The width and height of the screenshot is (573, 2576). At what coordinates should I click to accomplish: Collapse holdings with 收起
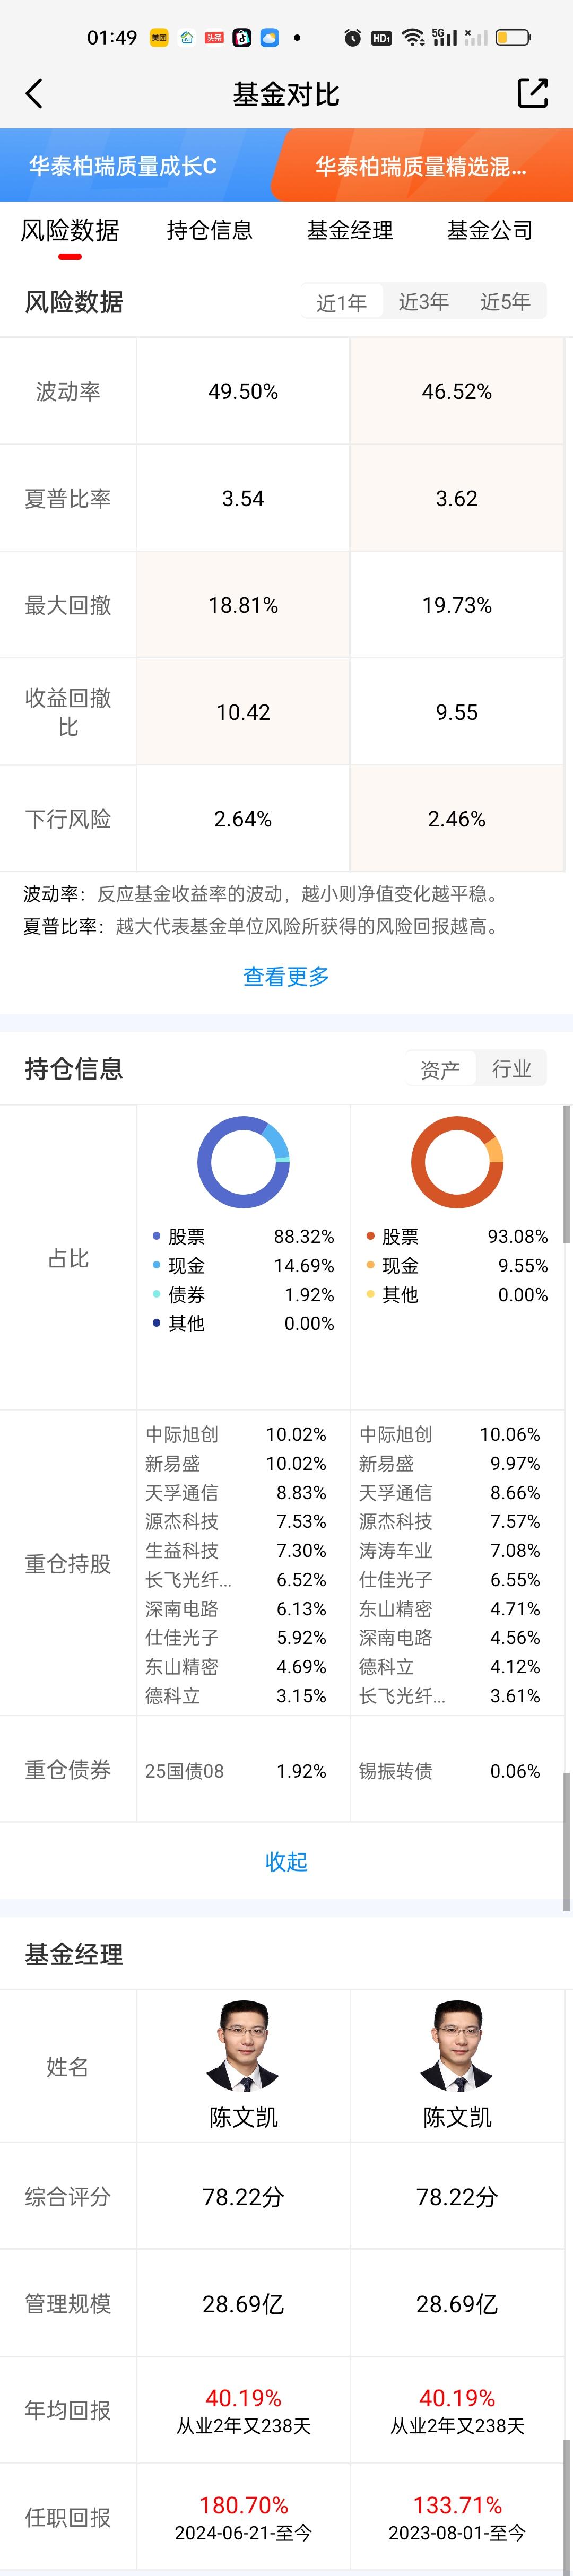[286, 1861]
